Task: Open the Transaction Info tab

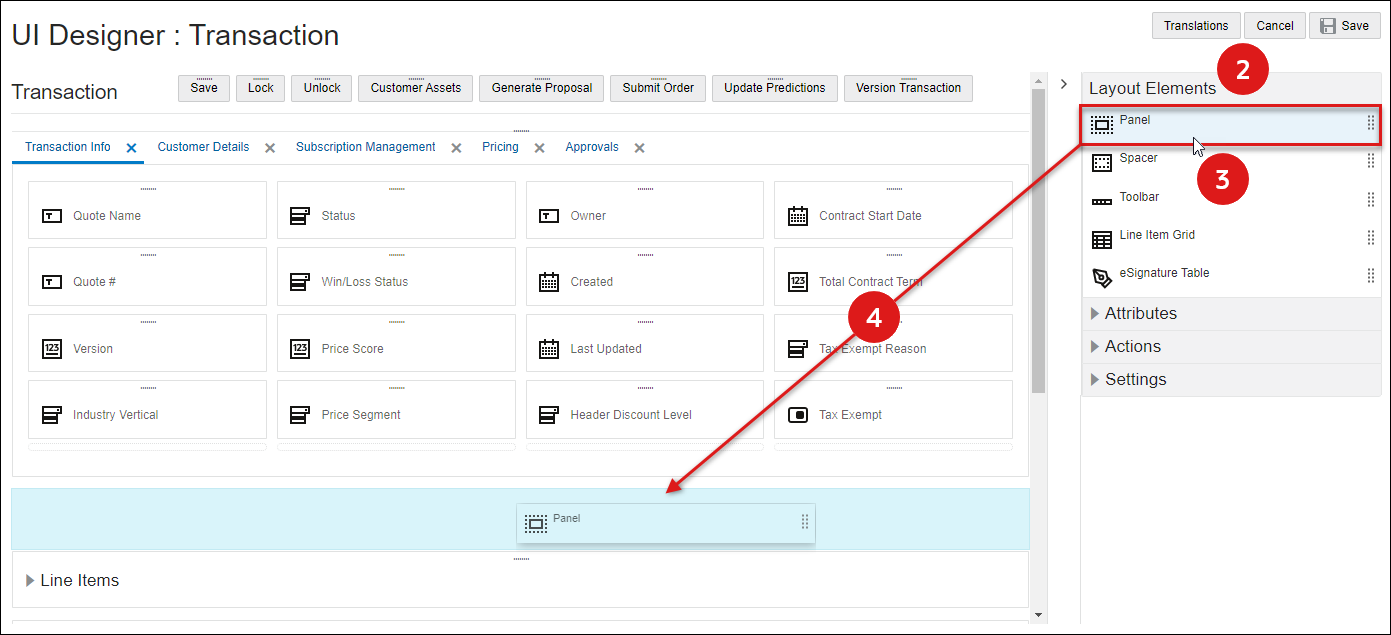Action: pos(68,147)
